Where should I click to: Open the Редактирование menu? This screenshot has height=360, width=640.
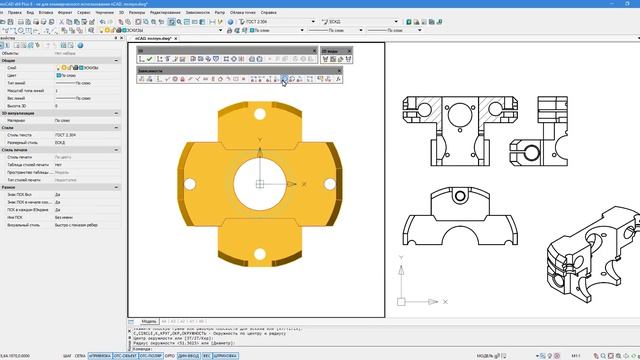(x=165, y=13)
